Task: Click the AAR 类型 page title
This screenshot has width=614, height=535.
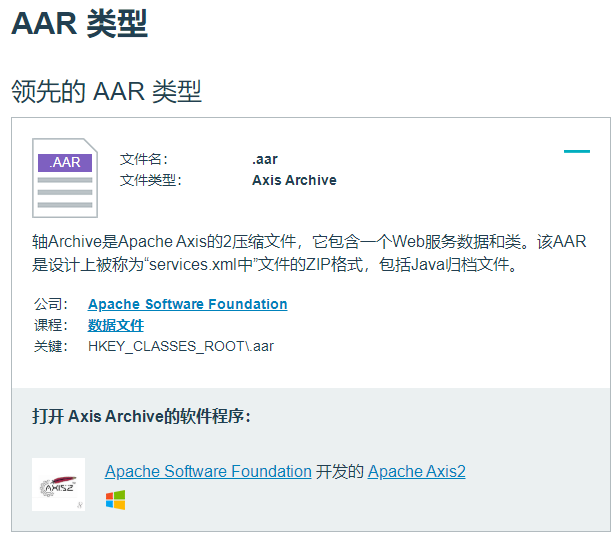Action: 79,24
